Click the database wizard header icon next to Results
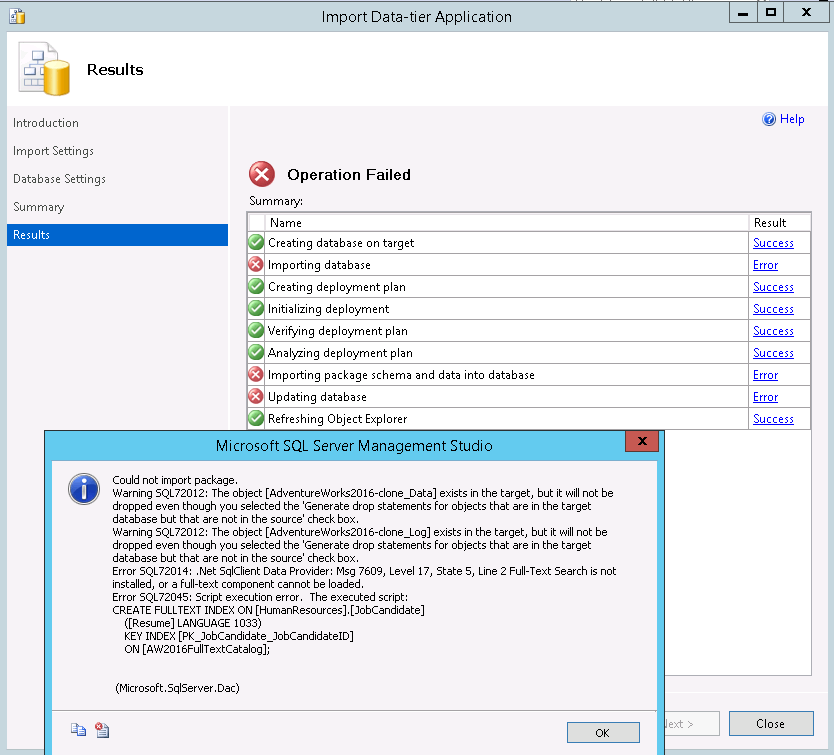The height and width of the screenshot is (755, 834). pyautogui.click(x=44, y=69)
